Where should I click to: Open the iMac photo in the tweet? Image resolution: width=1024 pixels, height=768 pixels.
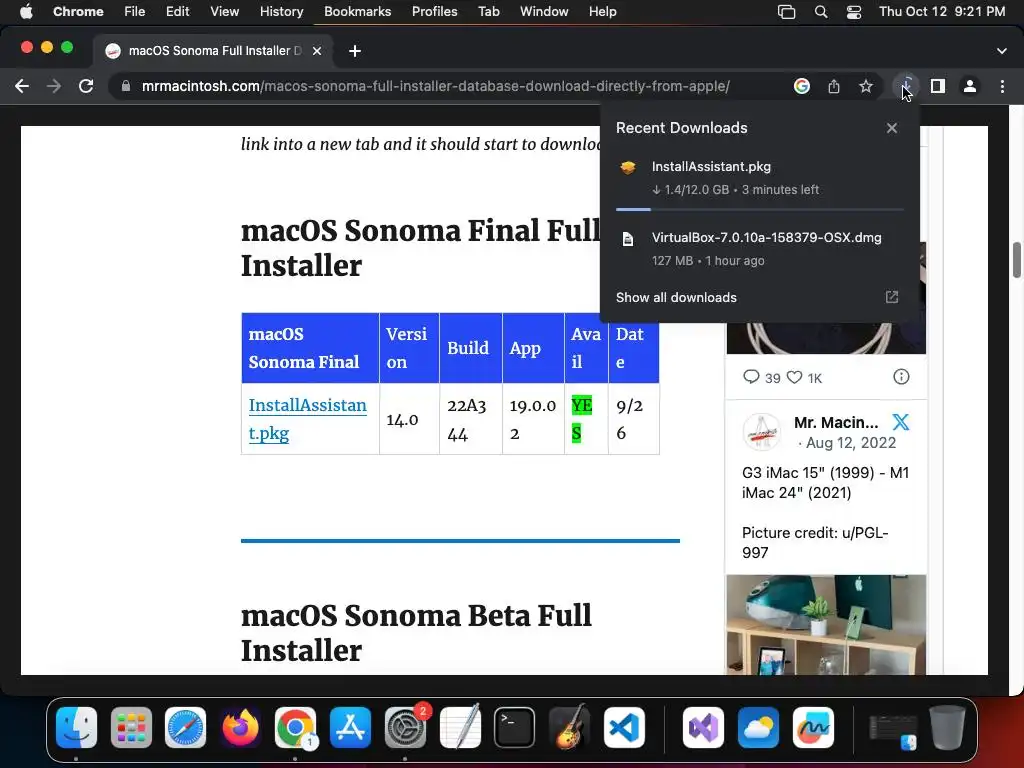coord(826,624)
